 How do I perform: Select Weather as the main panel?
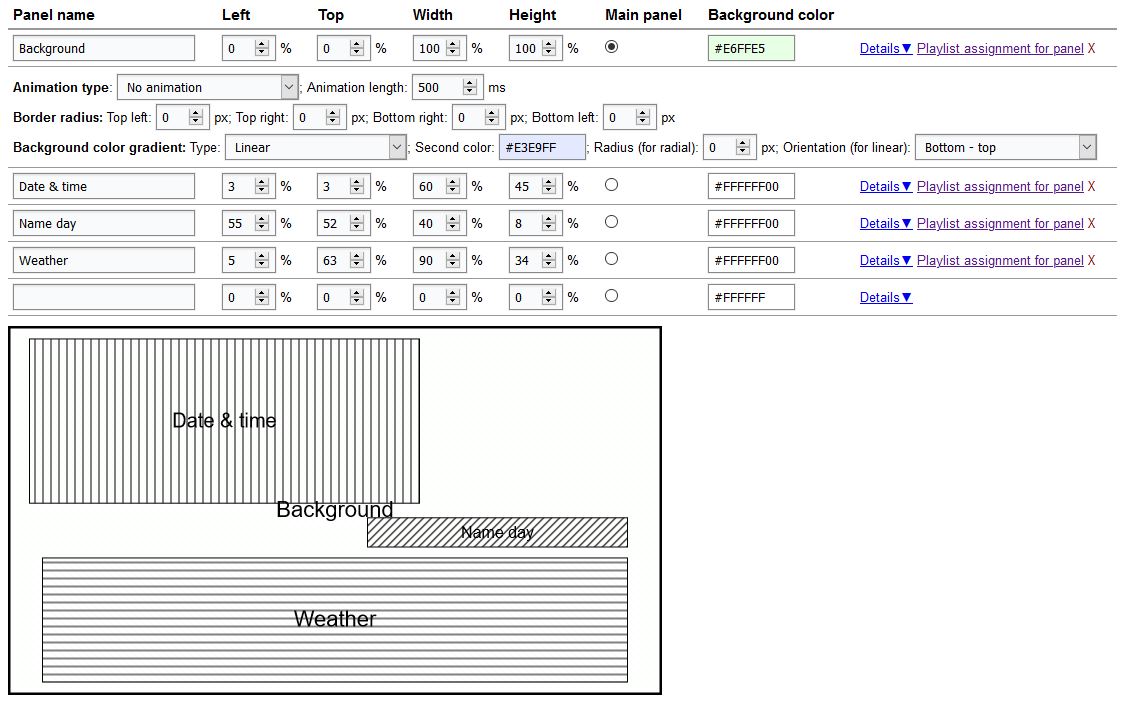tap(612, 259)
